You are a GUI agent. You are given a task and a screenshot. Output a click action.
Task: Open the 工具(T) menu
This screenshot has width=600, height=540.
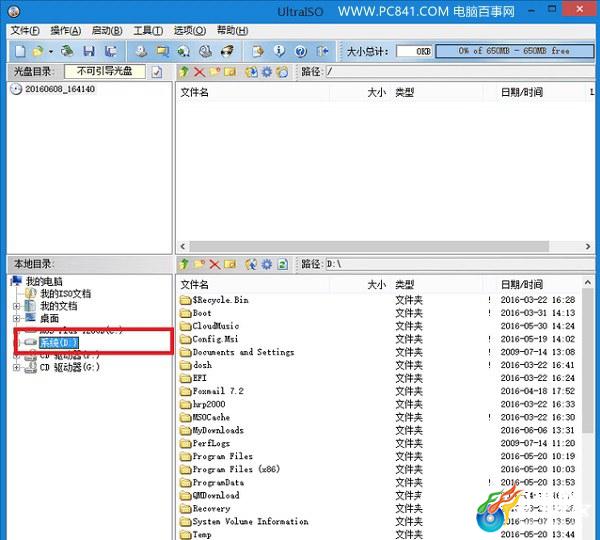[148, 31]
